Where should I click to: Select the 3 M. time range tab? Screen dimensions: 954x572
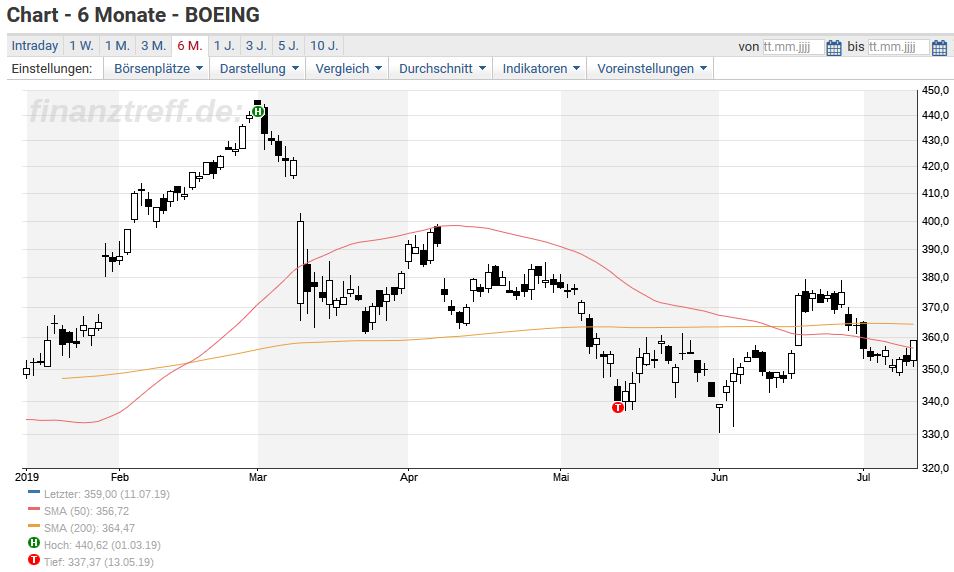coord(153,46)
